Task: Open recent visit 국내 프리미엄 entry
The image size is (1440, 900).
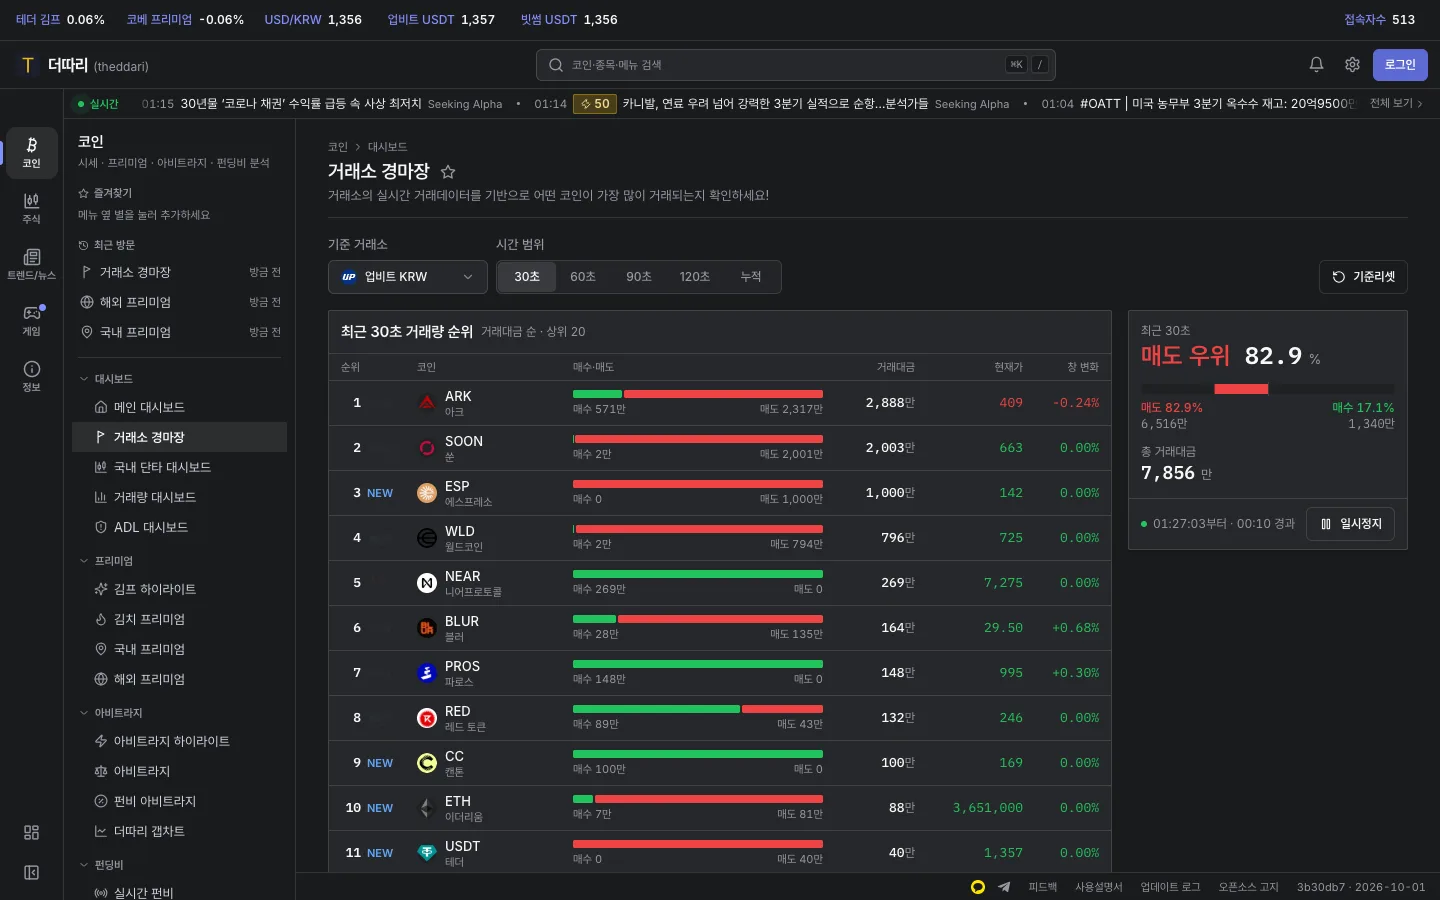Action: pos(180,332)
